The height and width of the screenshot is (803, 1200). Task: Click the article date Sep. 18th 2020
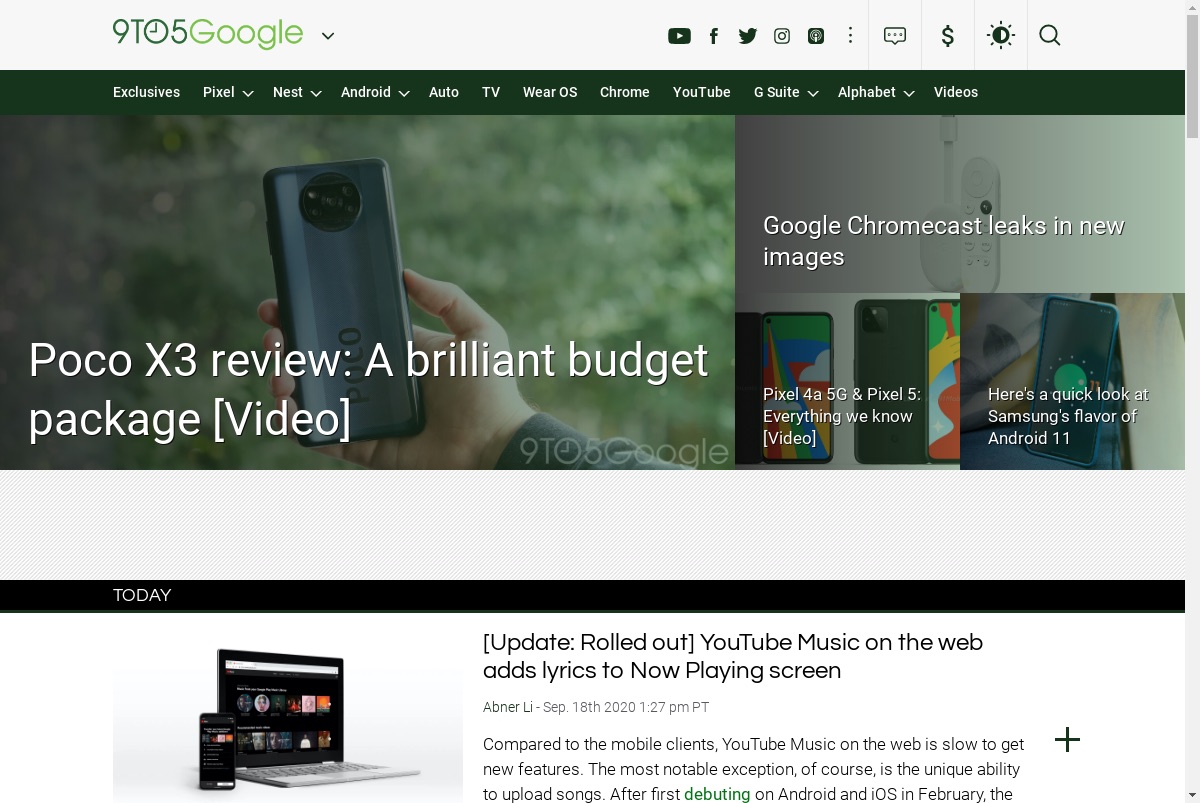(626, 707)
